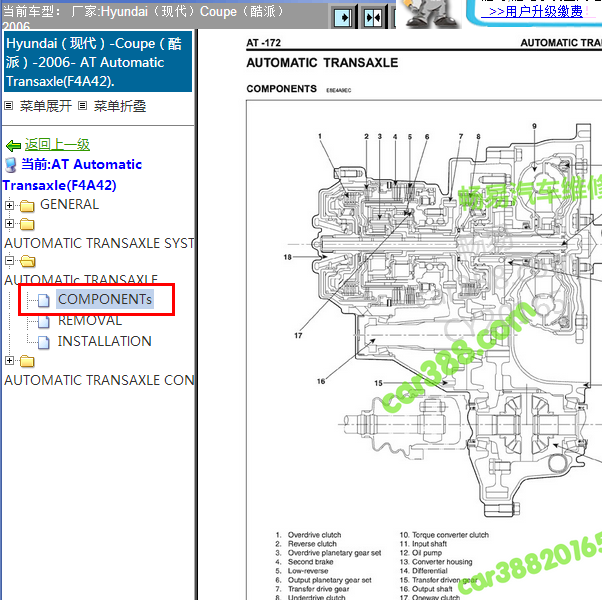This screenshot has width=602, height=600.
Task: Go back via 返回上一级 link
Action: (x=57, y=144)
